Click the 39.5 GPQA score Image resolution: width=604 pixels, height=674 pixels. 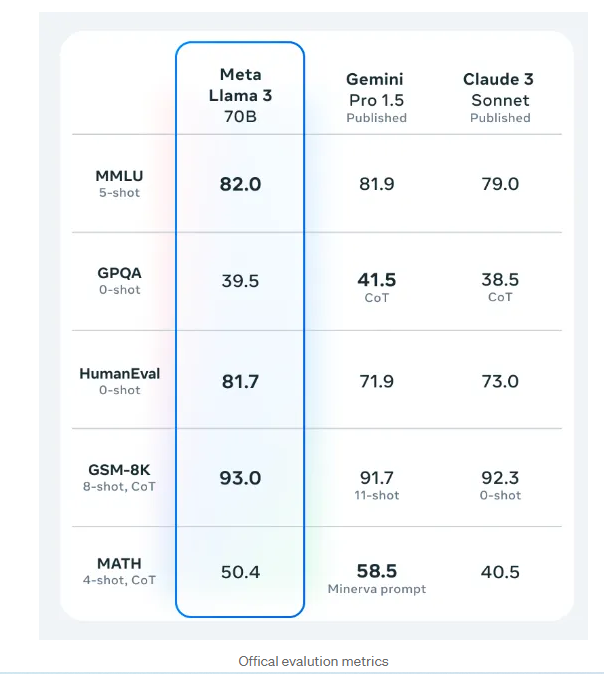(x=240, y=281)
